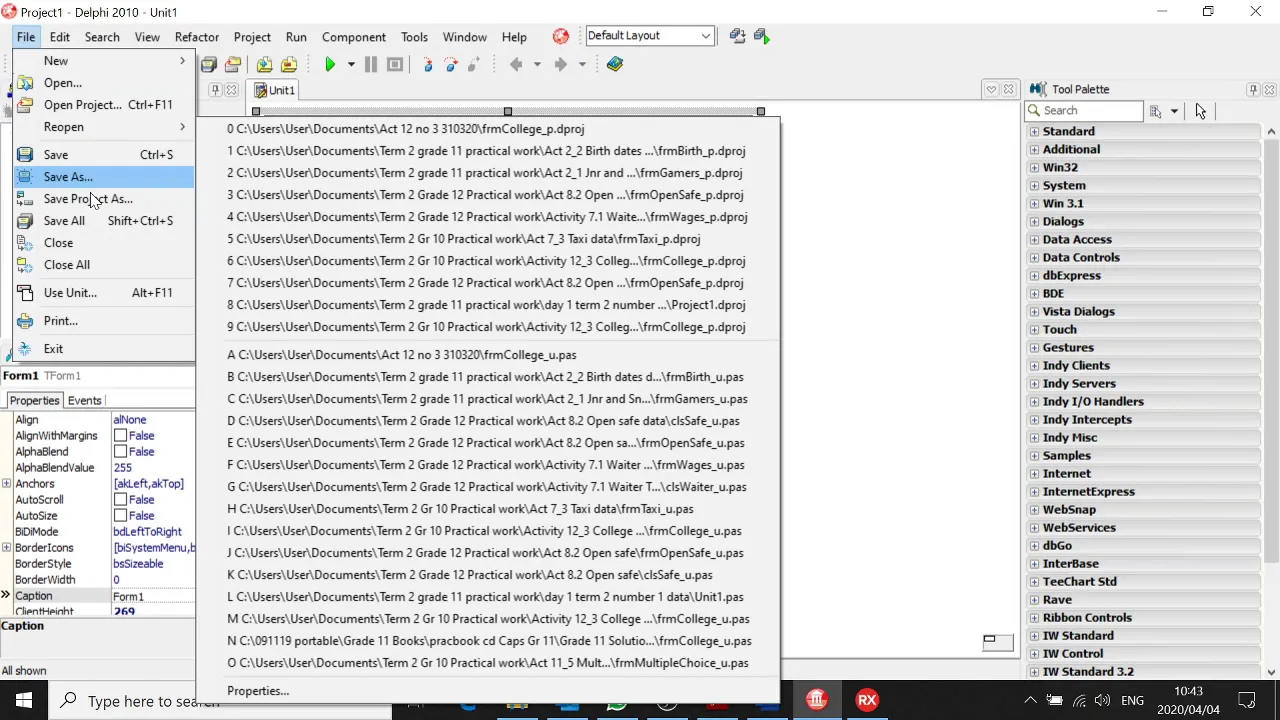Image resolution: width=1280 pixels, height=720 pixels.
Task: Click the Save Desktop layout icon
Action: point(738,36)
